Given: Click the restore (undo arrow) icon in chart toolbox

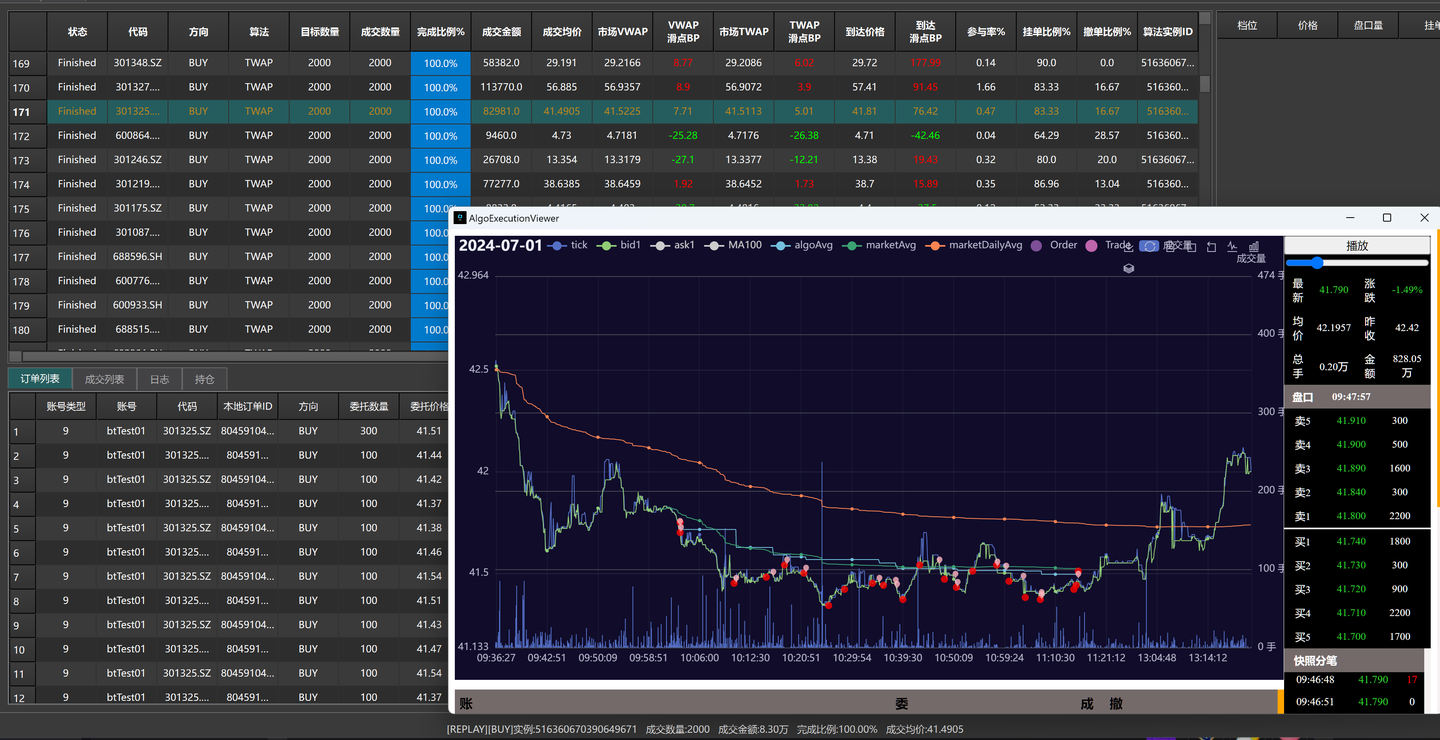Looking at the screenshot, I should (1211, 247).
